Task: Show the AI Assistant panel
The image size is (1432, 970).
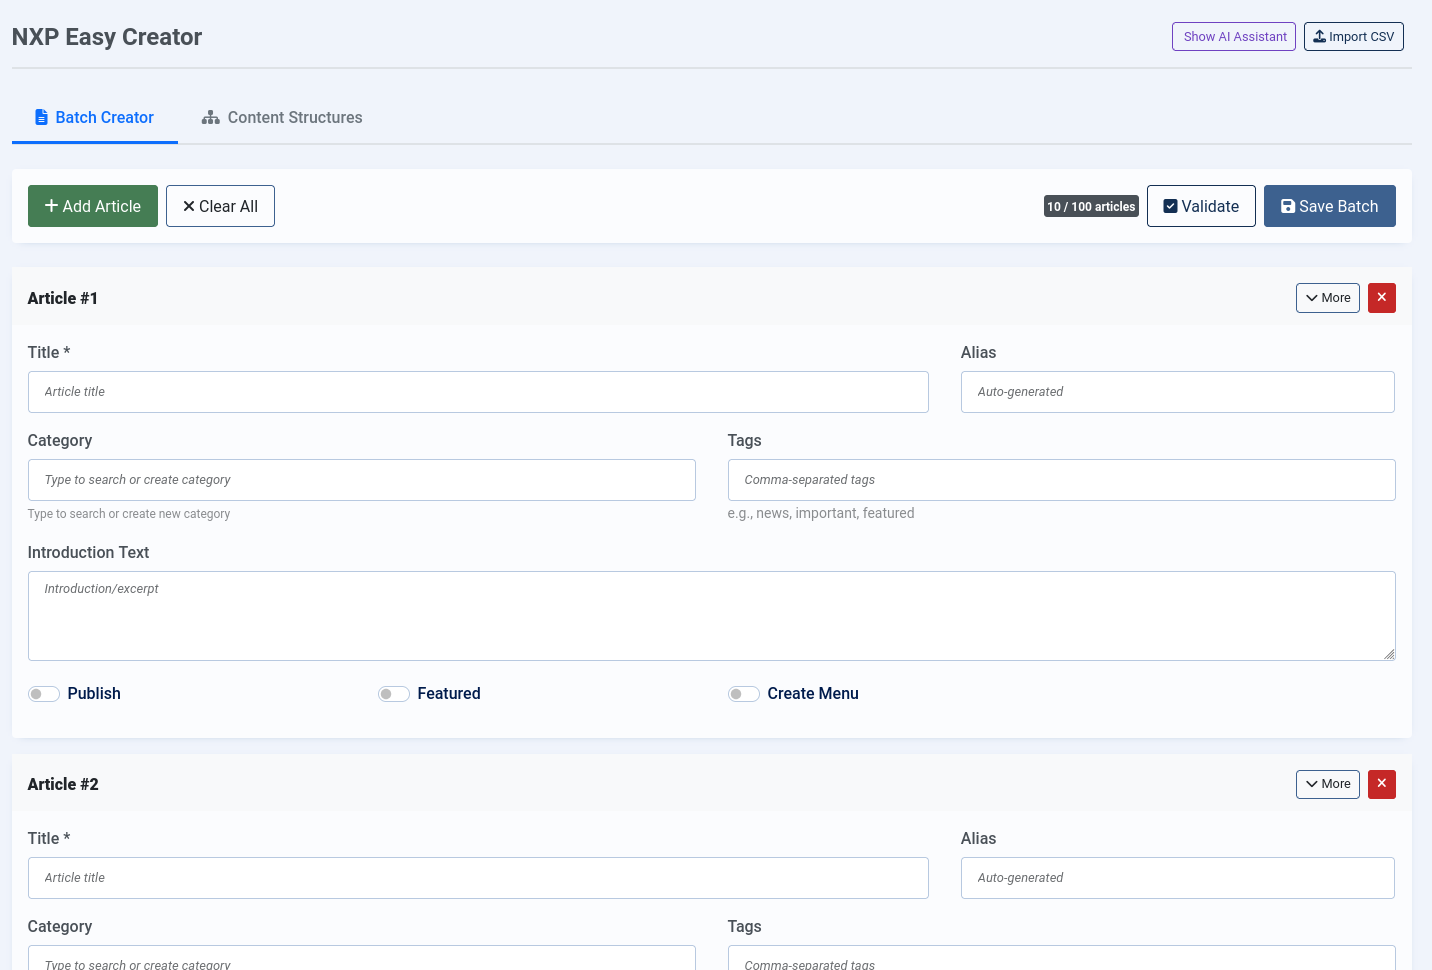Action: 1233,37
